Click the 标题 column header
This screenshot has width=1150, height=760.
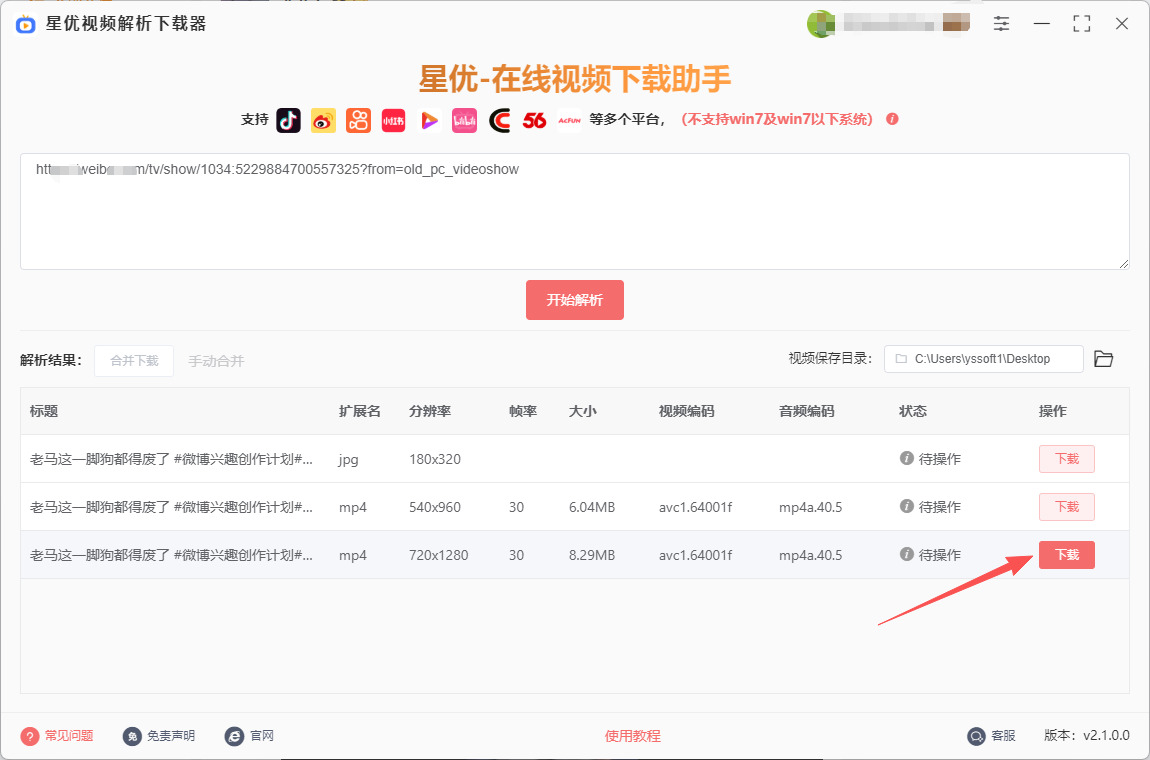[x=44, y=412]
